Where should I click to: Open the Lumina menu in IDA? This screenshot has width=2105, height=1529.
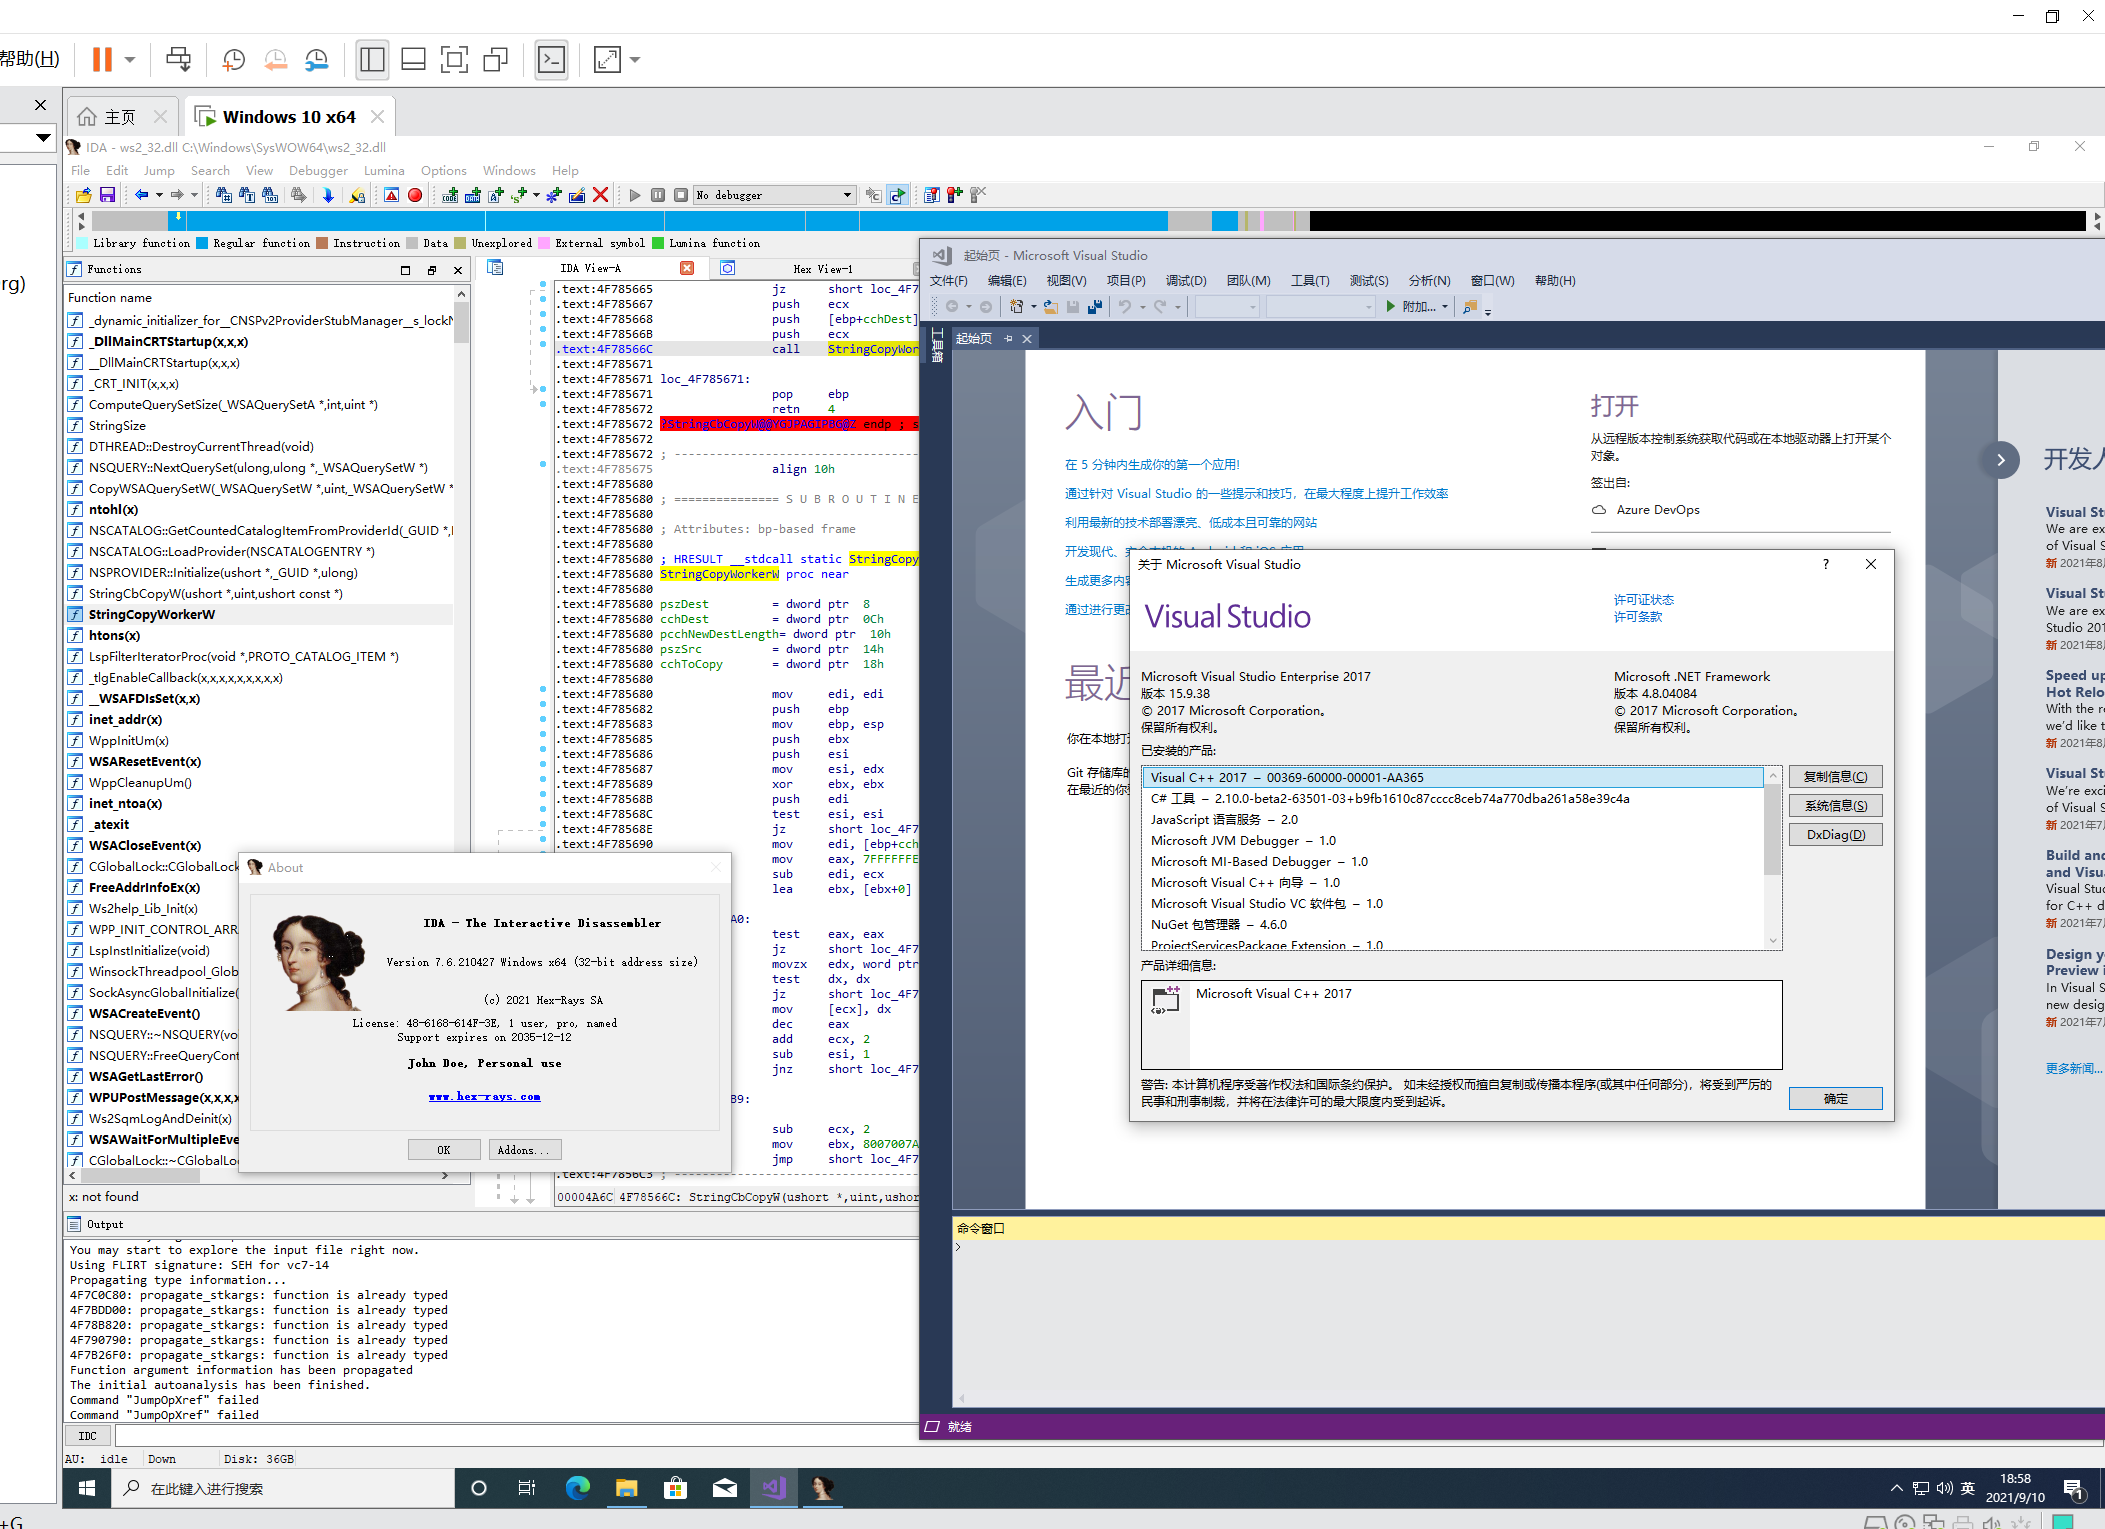(384, 171)
